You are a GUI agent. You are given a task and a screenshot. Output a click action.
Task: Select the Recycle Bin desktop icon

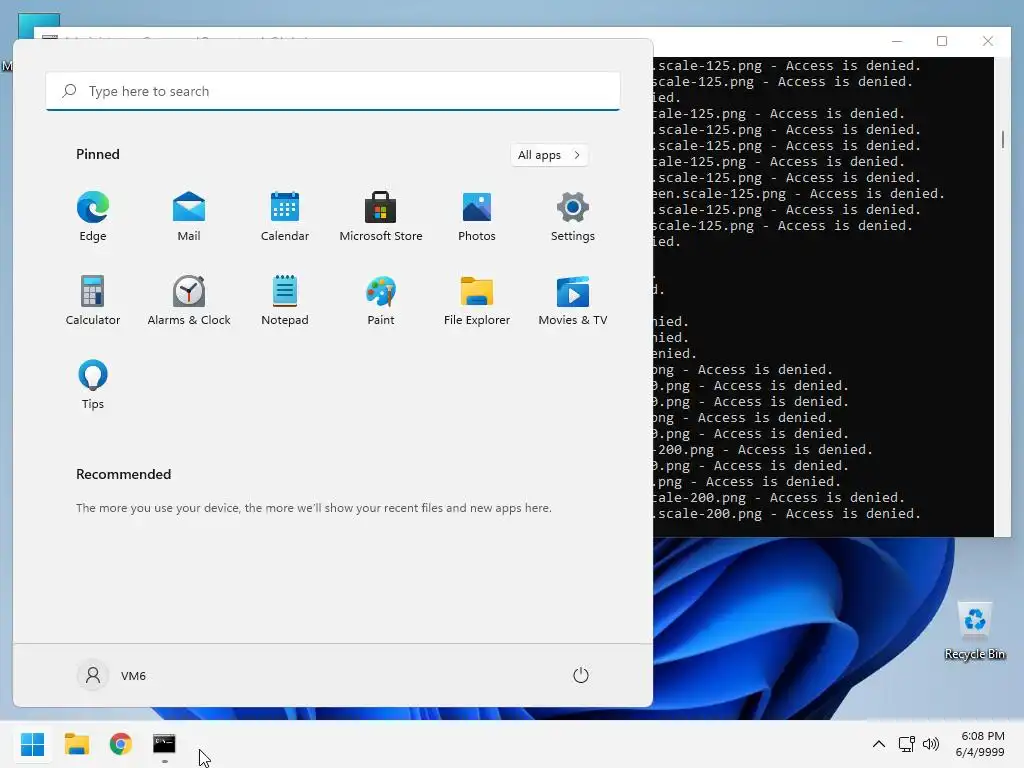[x=974, y=631]
